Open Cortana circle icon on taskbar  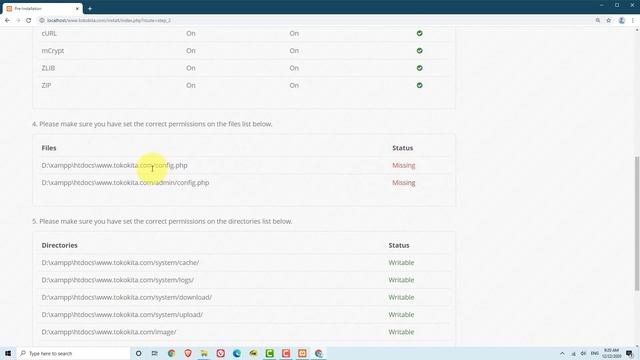pos(139,353)
